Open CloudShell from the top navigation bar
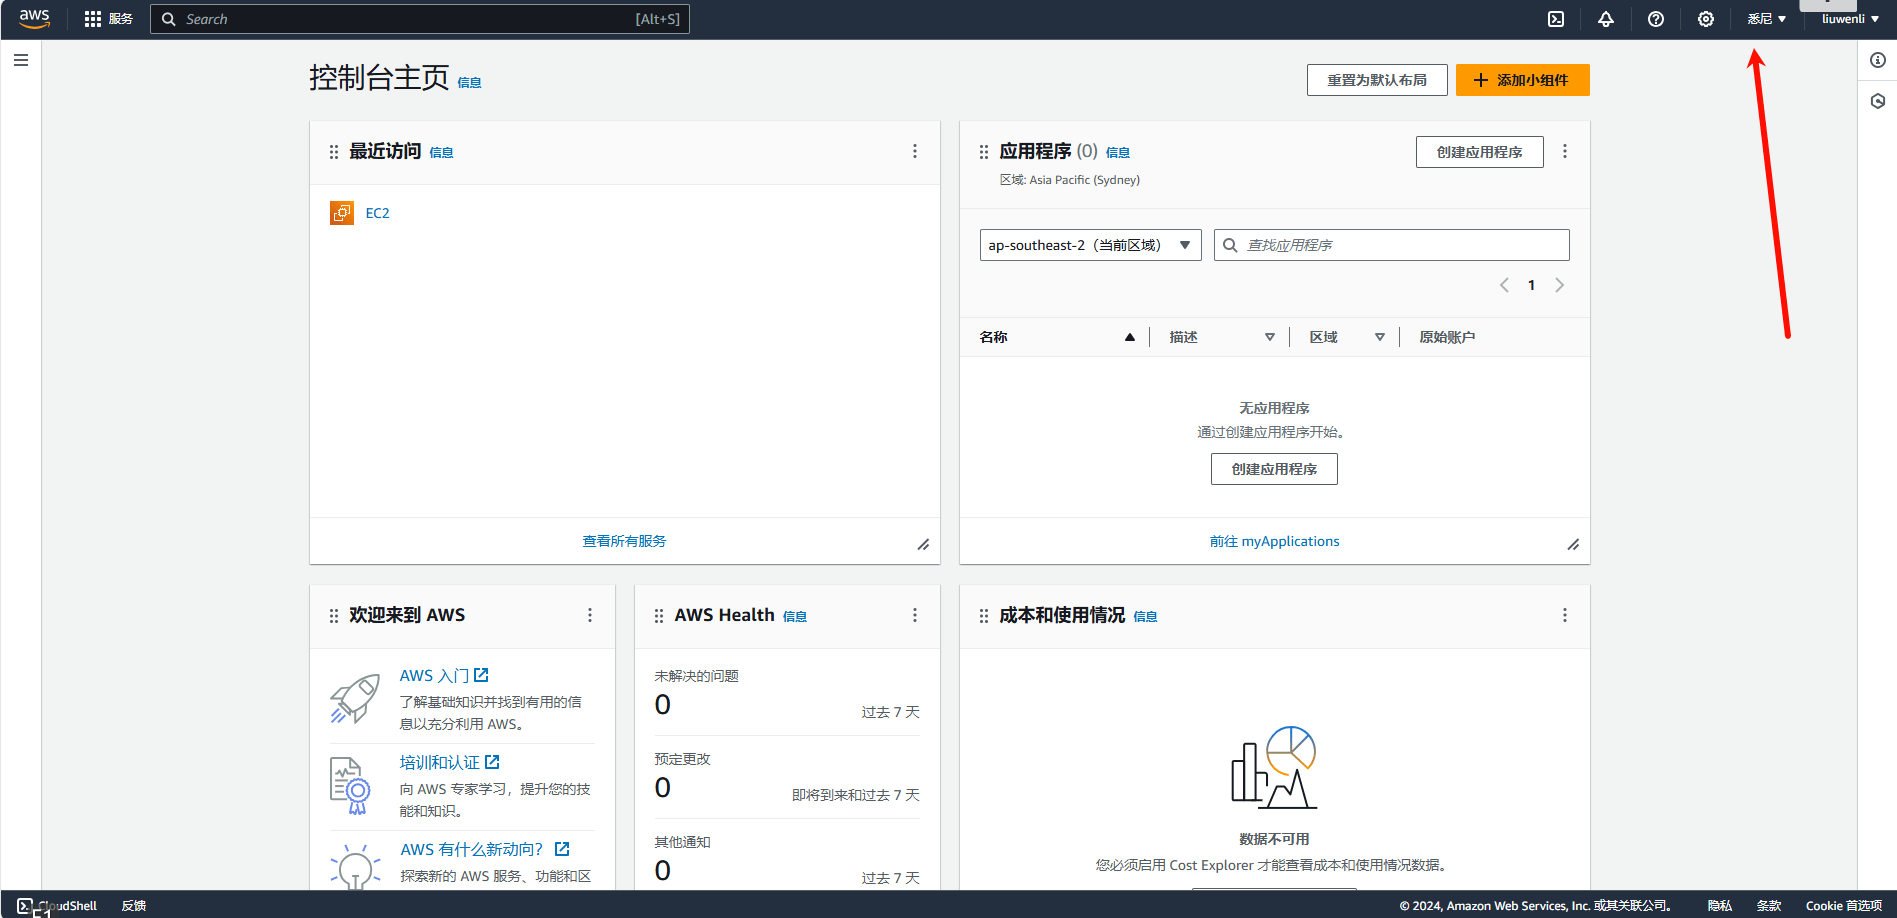1897x918 pixels. (x=1556, y=19)
